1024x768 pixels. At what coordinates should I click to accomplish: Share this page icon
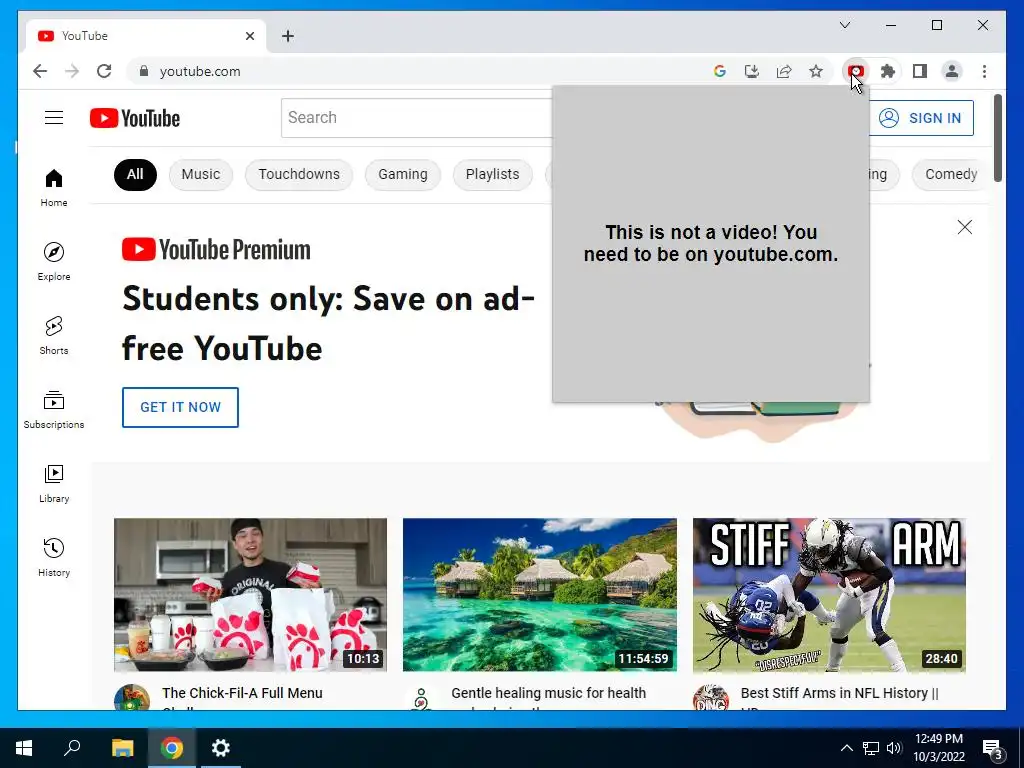(x=784, y=71)
